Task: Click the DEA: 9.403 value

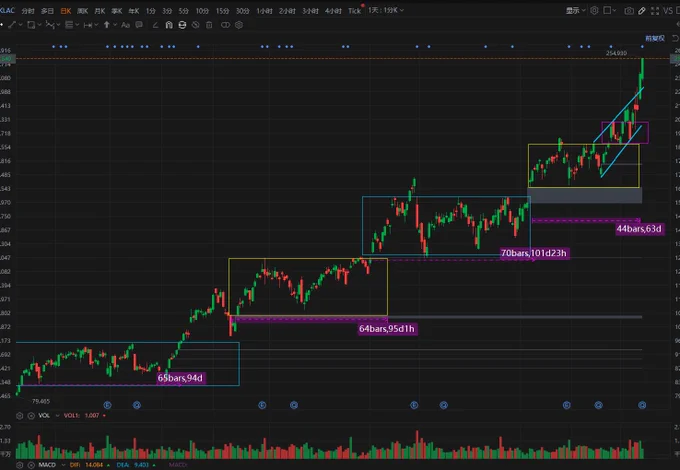Action: [x=133, y=465]
